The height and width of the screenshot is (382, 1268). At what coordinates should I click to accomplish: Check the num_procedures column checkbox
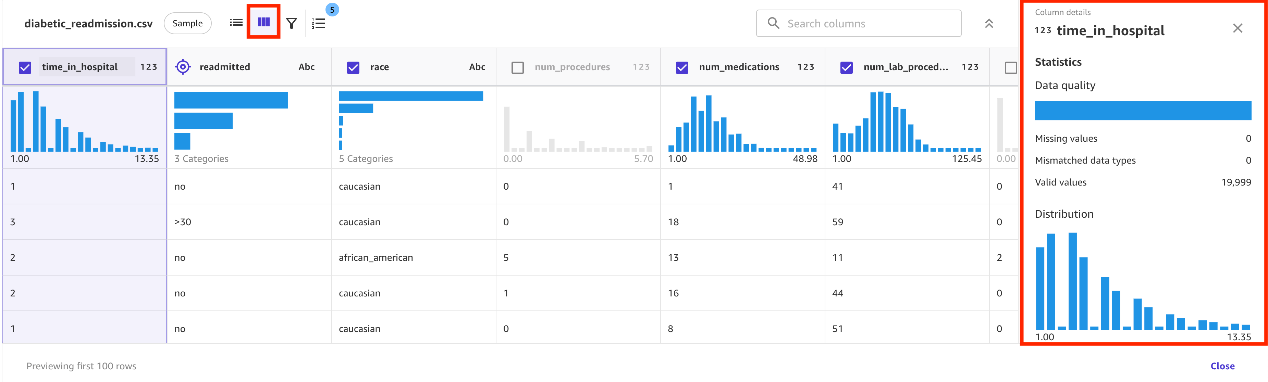(x=518, y=68)
